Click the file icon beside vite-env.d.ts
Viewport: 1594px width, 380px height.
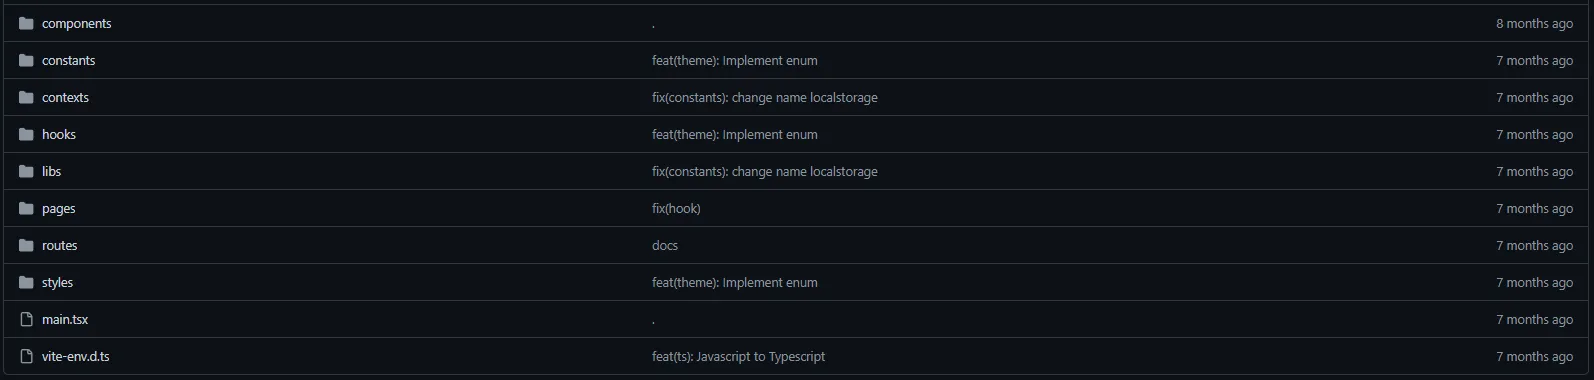click(26, 356)
